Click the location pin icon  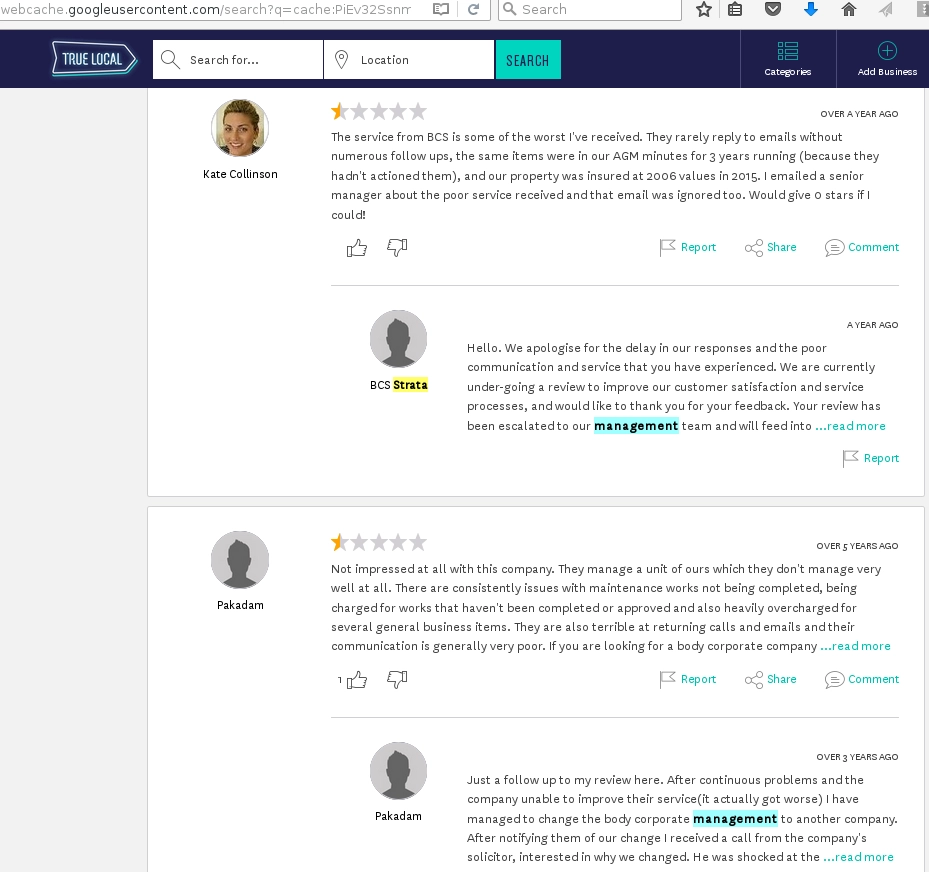341,59
